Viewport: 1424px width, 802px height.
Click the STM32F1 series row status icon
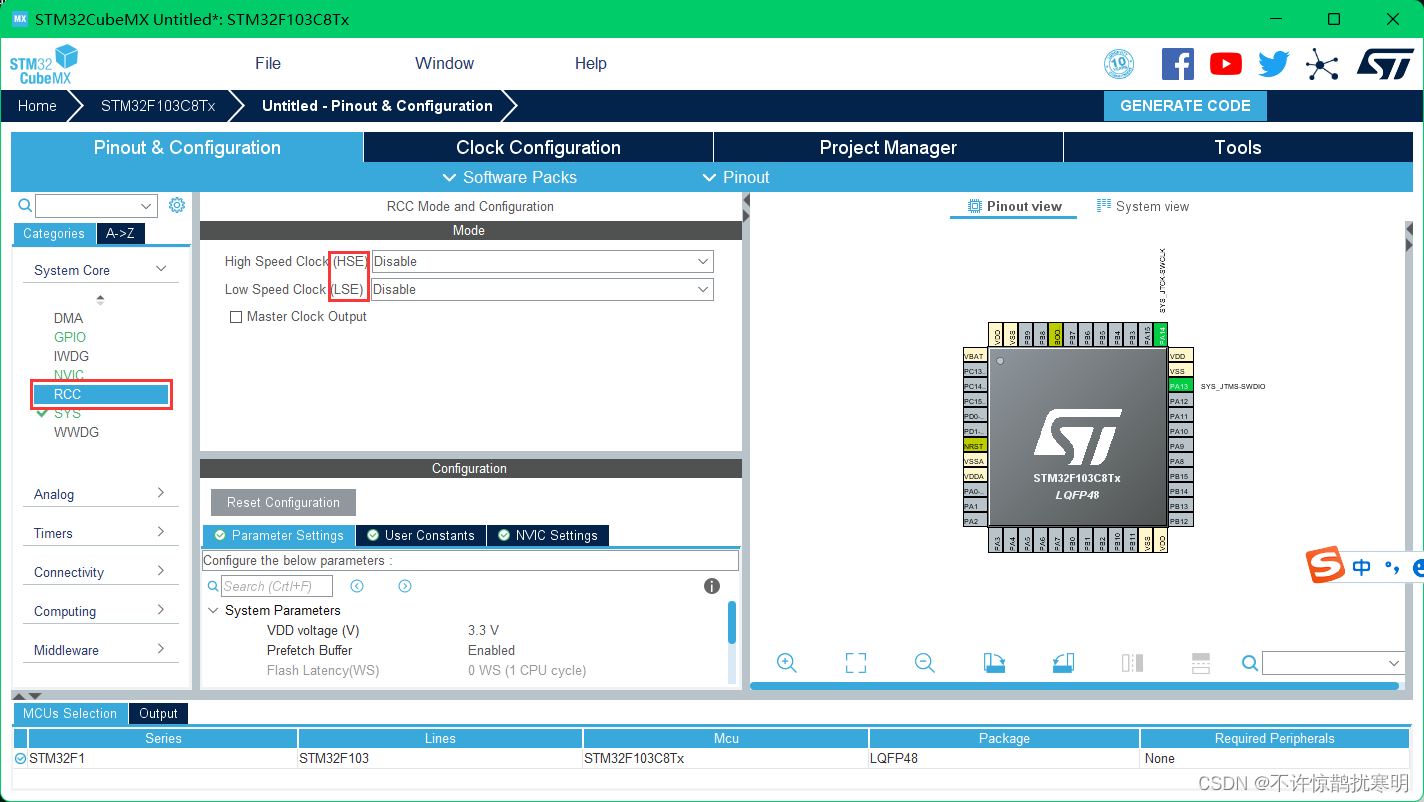(x=21, y=759)
